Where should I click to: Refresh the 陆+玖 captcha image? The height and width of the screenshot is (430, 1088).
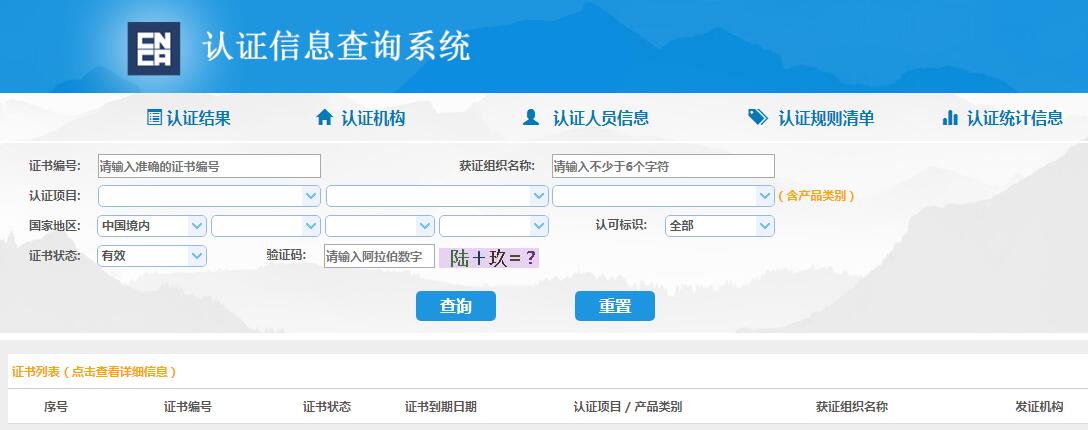[x=489, y=257]
